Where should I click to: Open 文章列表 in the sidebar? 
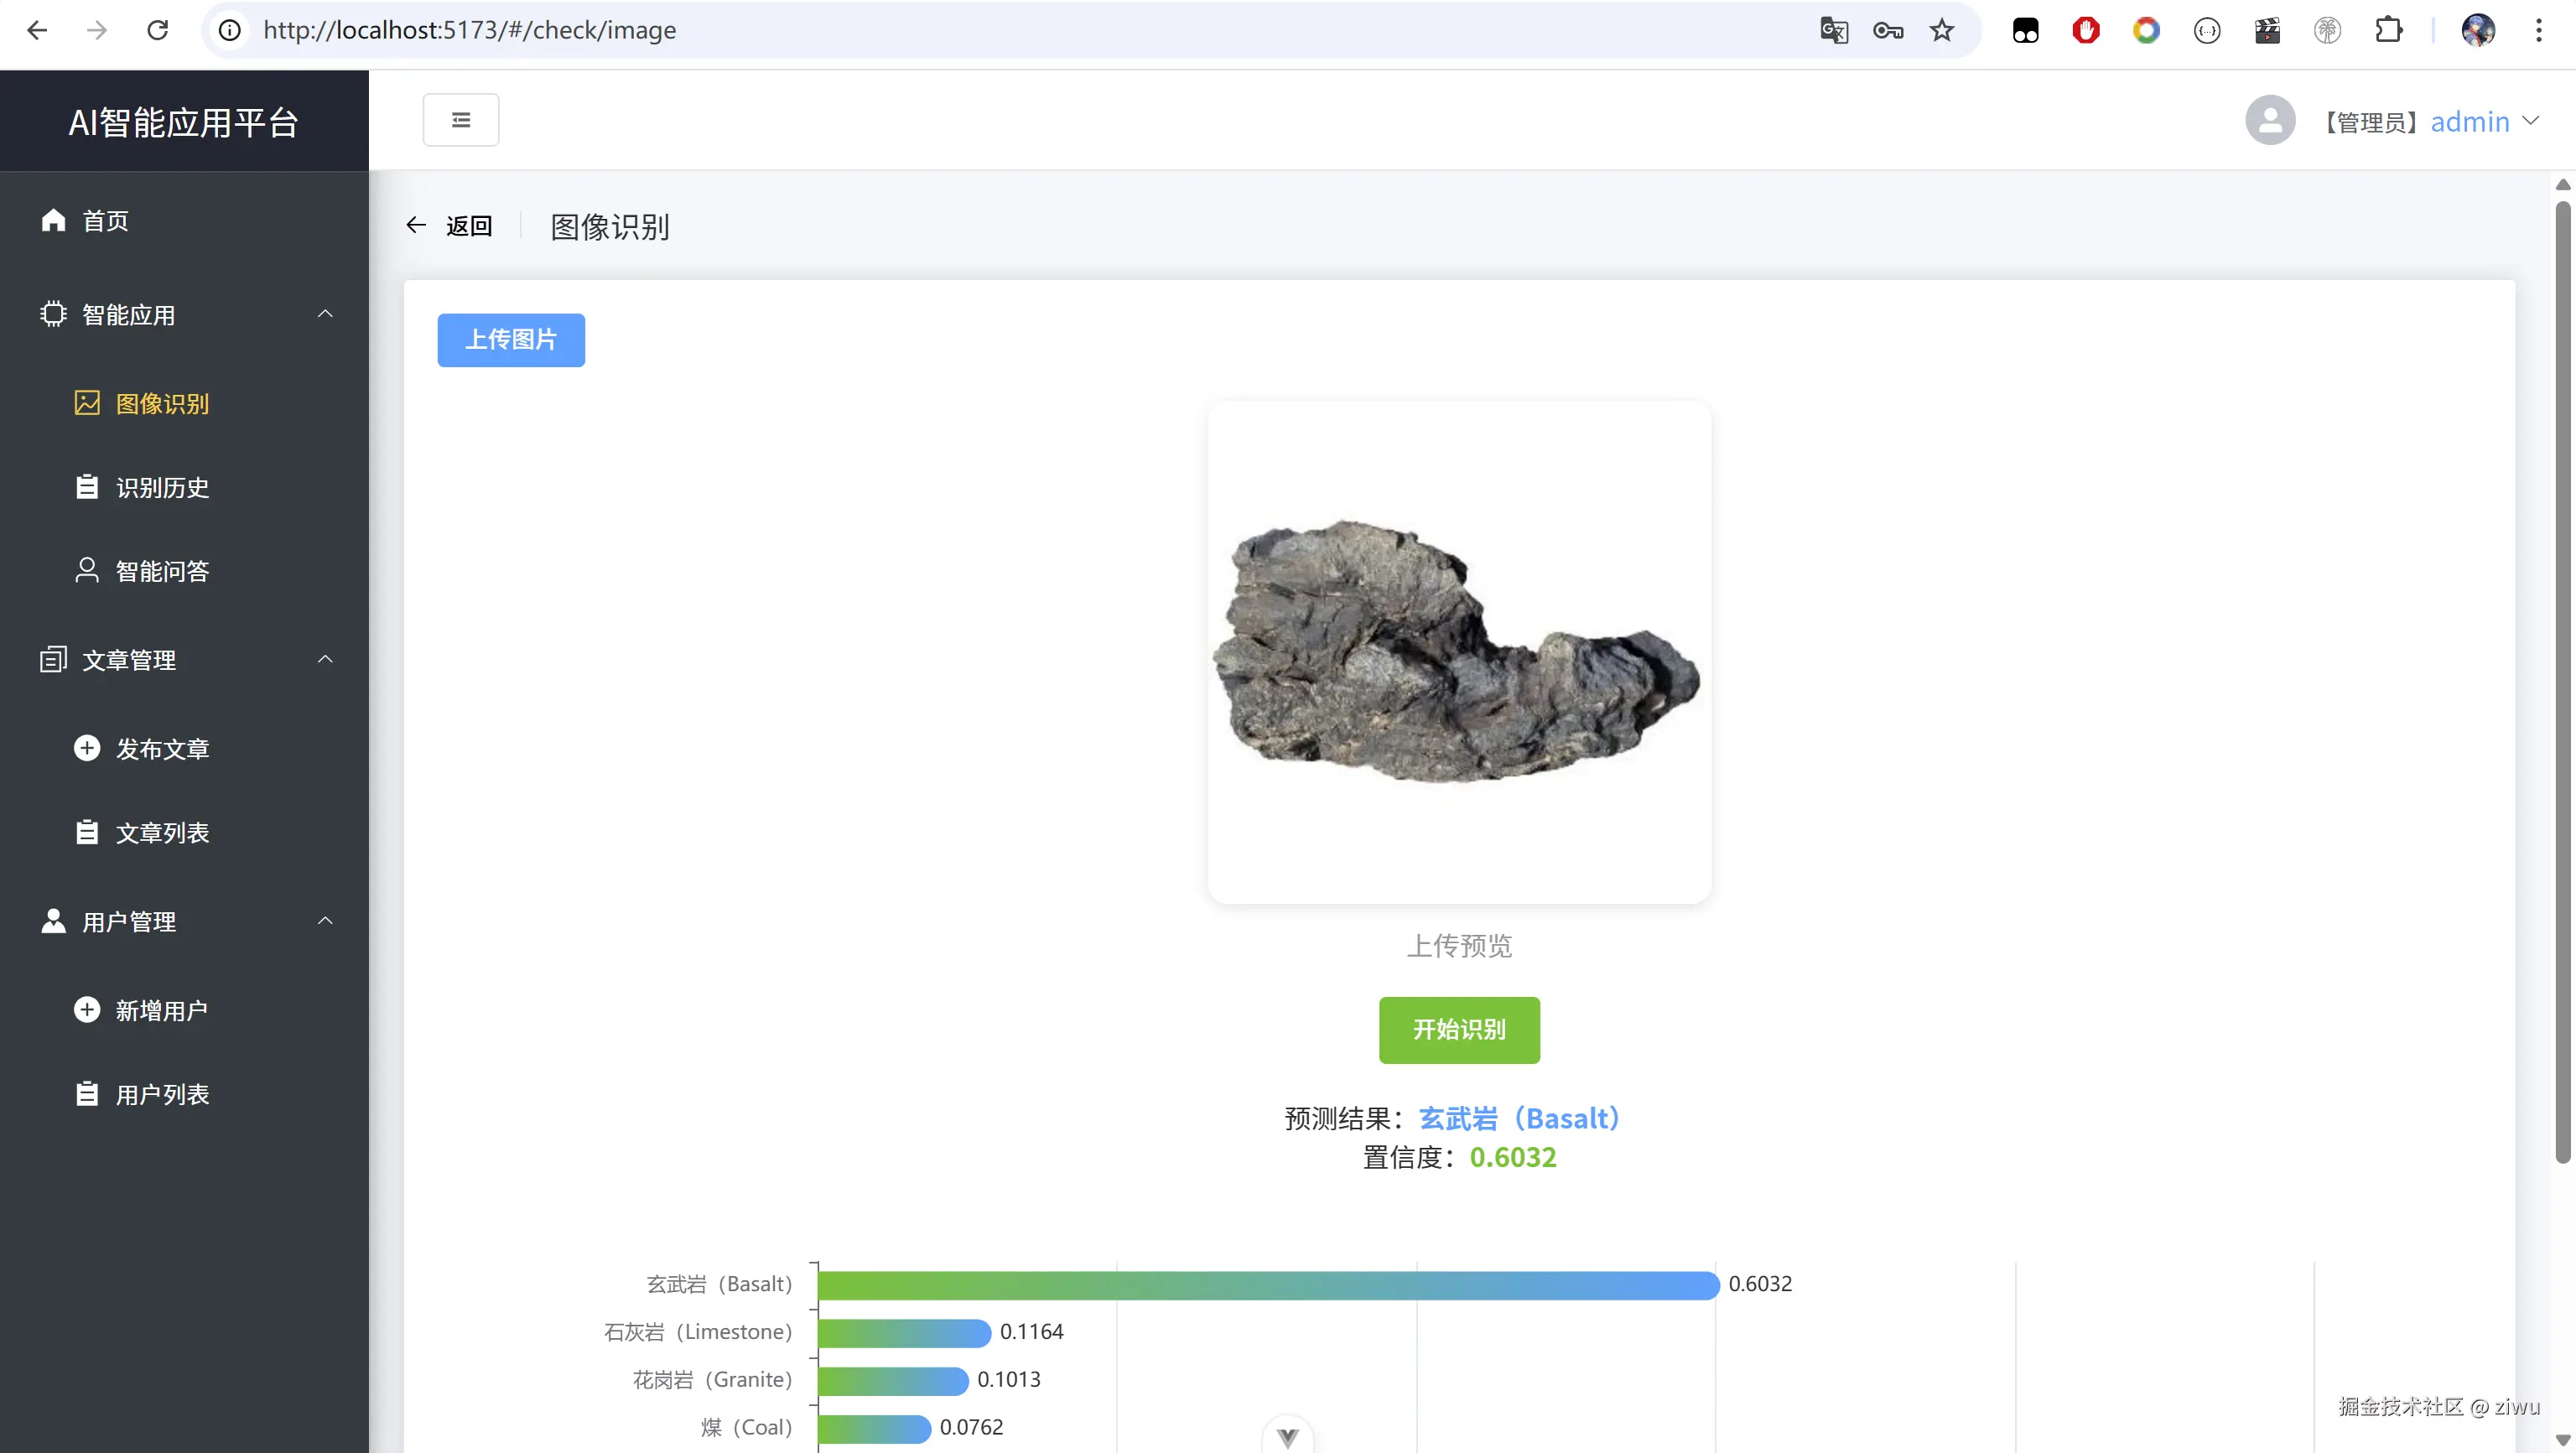(162, 833)
